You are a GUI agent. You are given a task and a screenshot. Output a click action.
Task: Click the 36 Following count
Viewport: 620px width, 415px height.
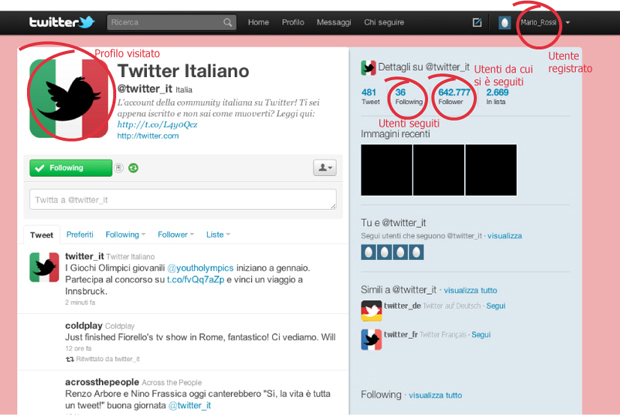click(x=408, y=96)
